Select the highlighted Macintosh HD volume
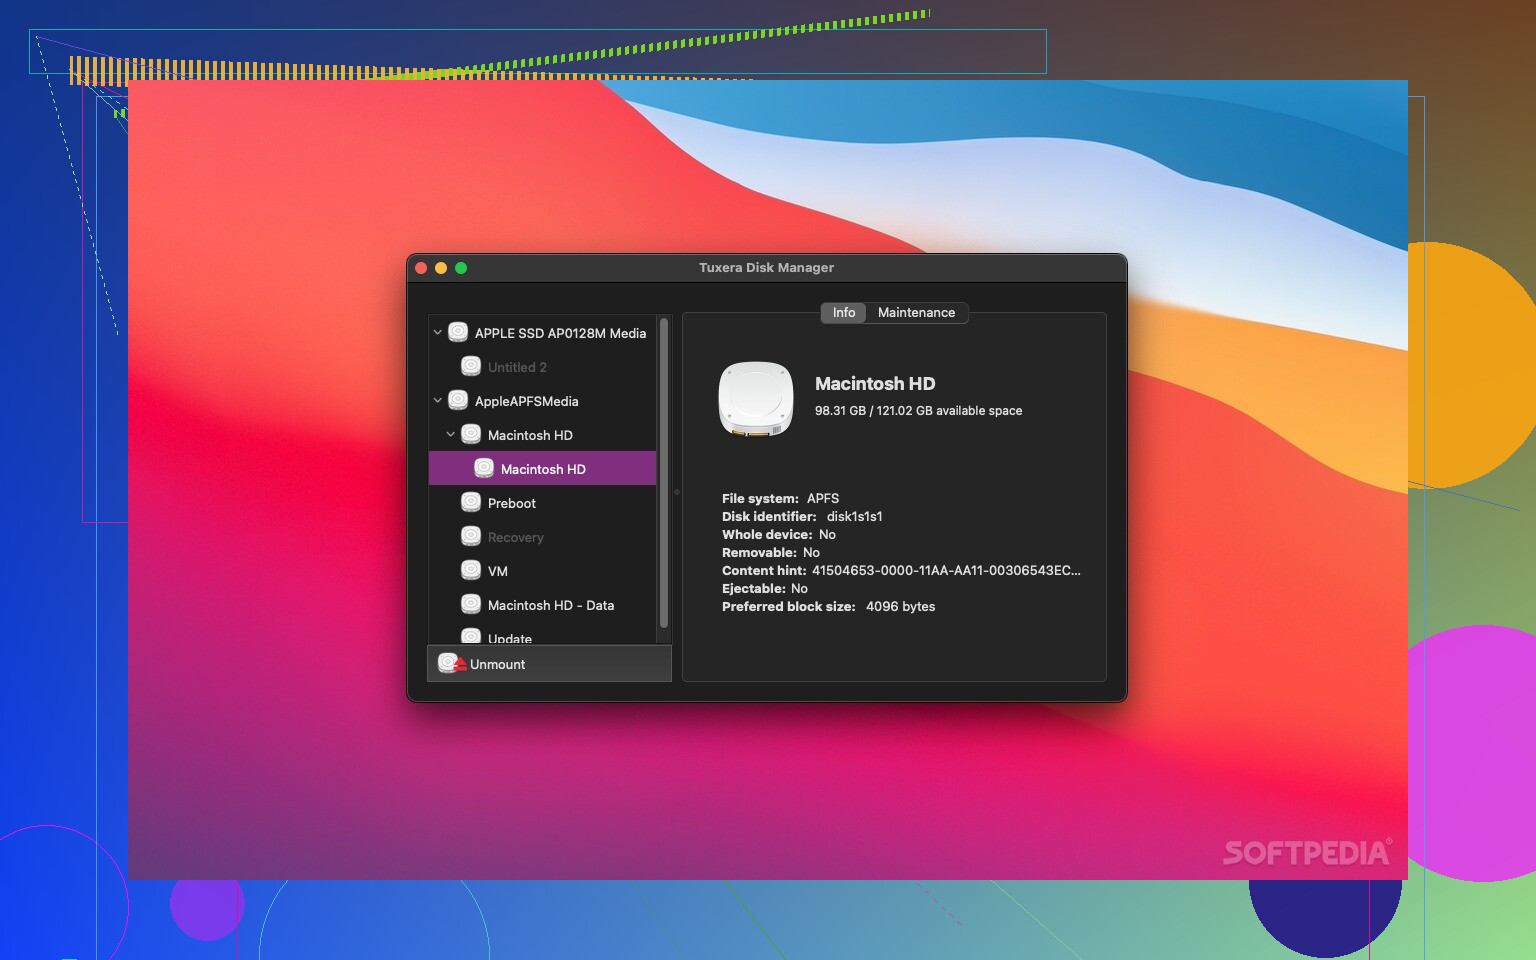This screenshot has width=1536, height=960. tap(543, 469)
